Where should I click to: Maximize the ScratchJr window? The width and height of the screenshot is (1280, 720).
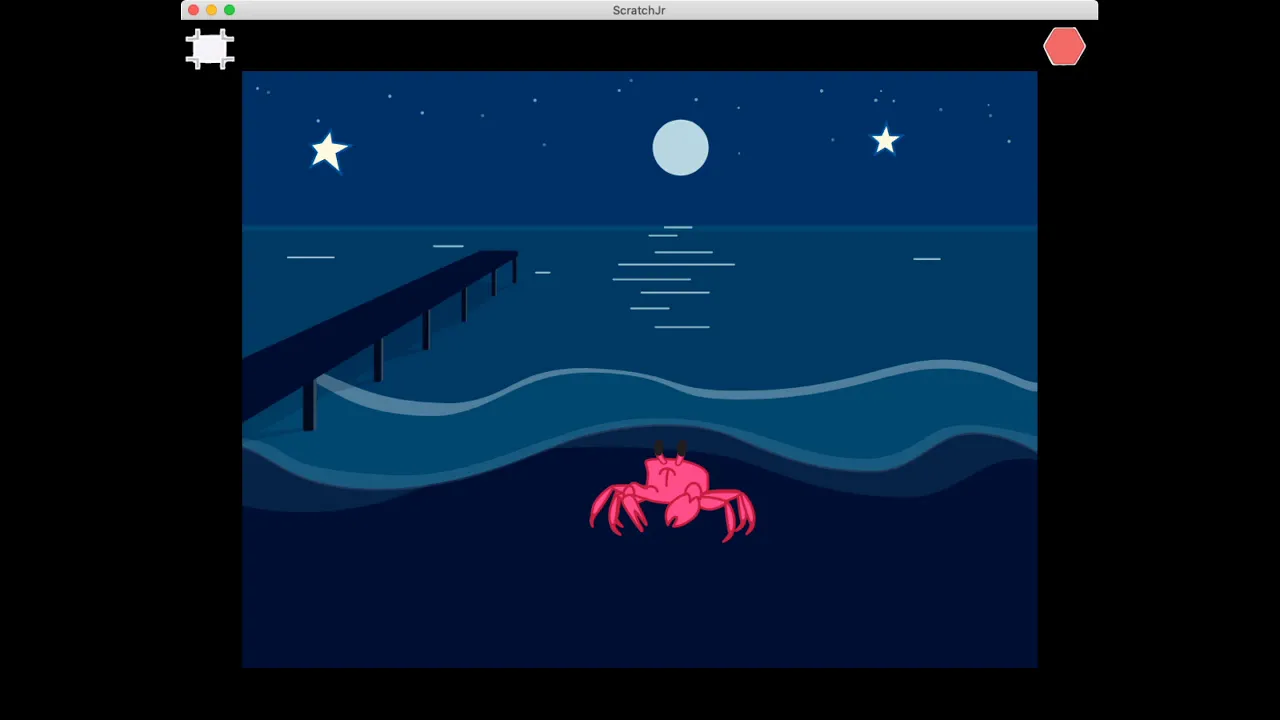pos(229,10)
